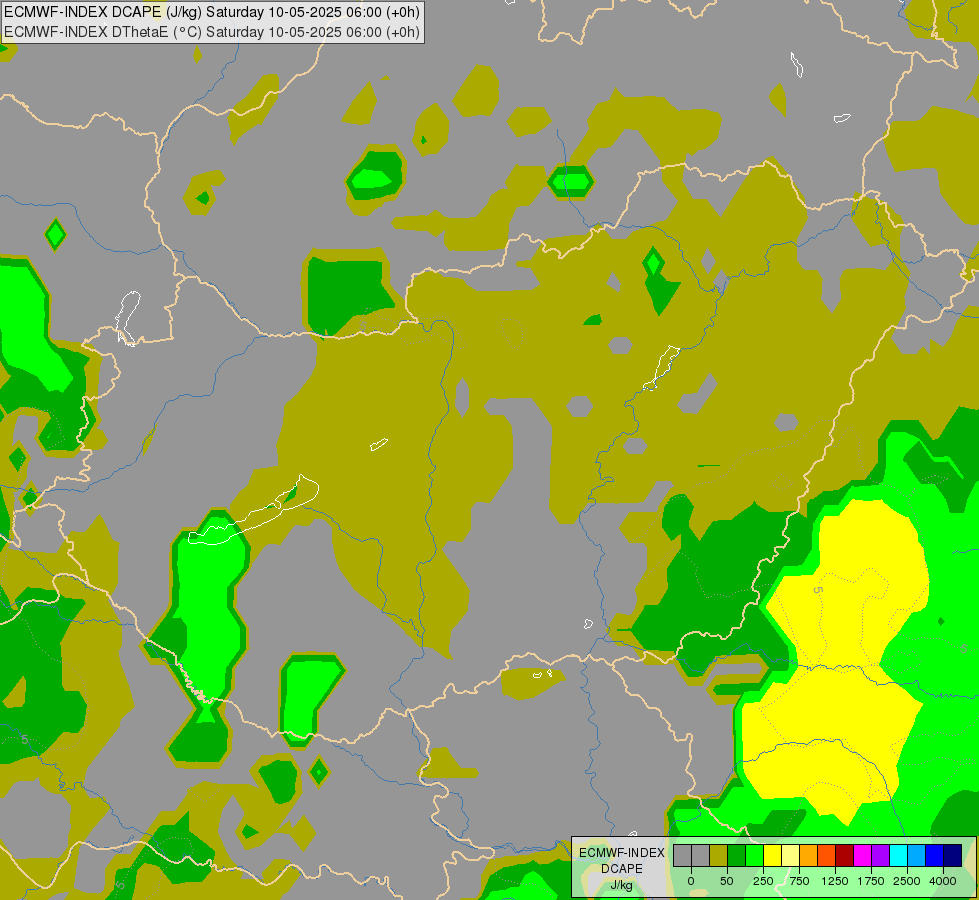Click the pale yellow legend swatch

tap(790, 855)
